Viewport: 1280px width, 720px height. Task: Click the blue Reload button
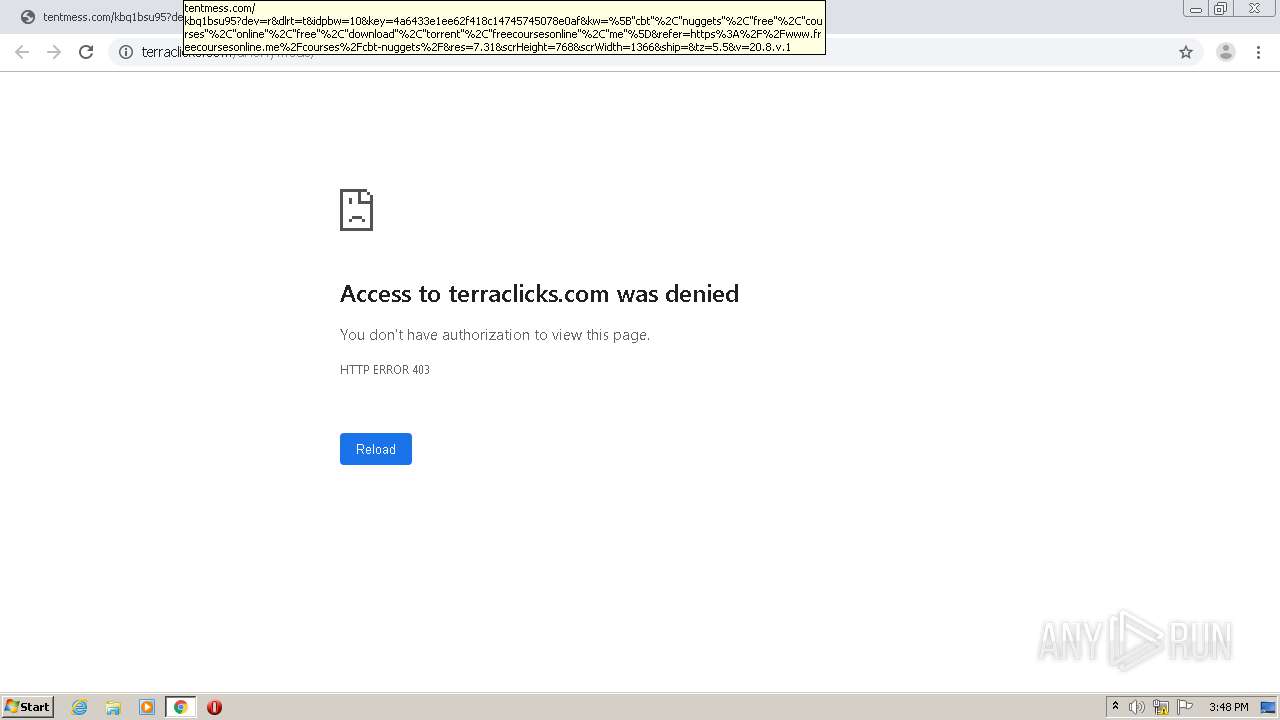(x=376, y=449)
